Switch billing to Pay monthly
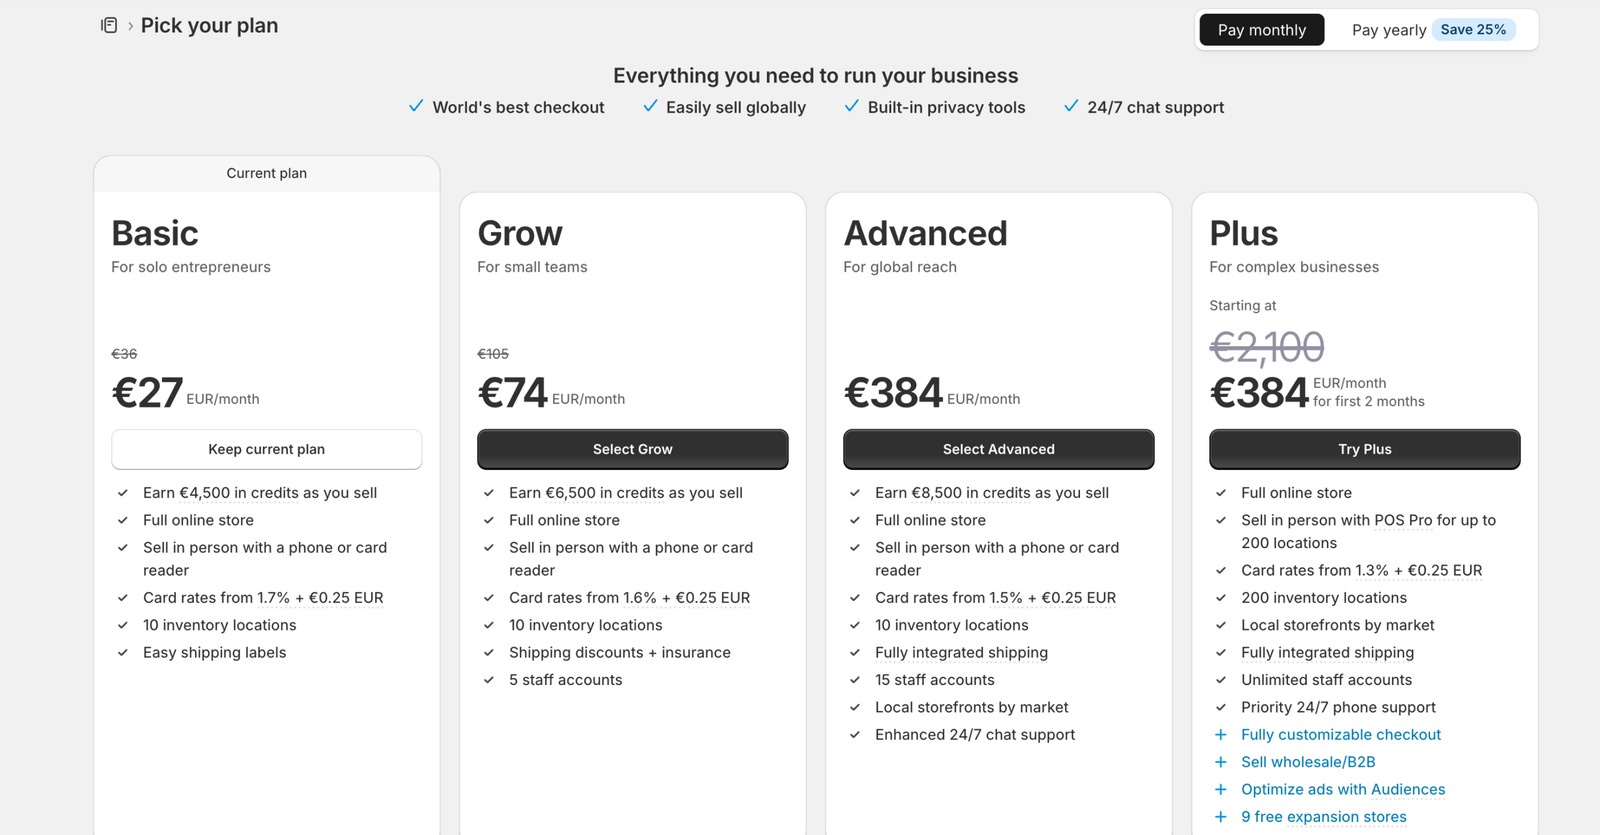This screenshot has width=1600, height=835. pos(1262,30)
